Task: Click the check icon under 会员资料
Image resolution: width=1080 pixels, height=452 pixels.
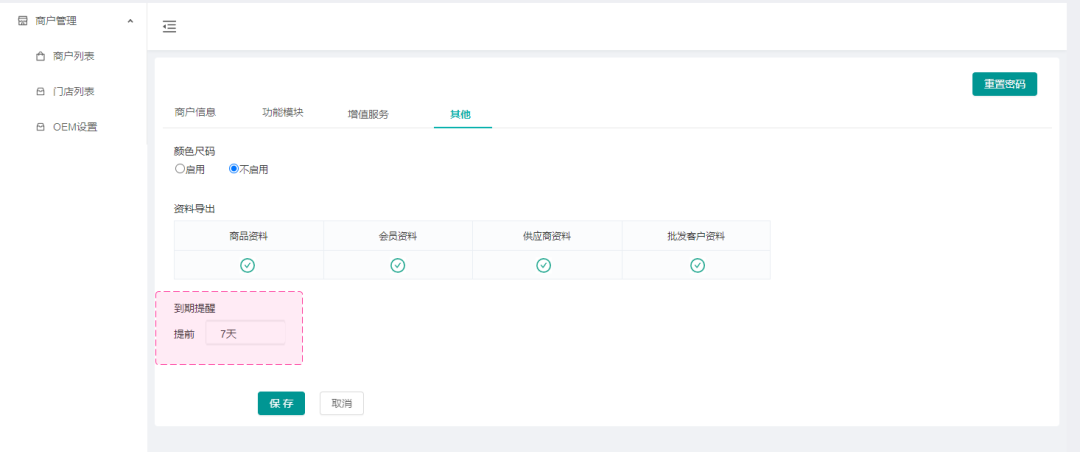Action: pyautogui.click(x=397, y=265)
